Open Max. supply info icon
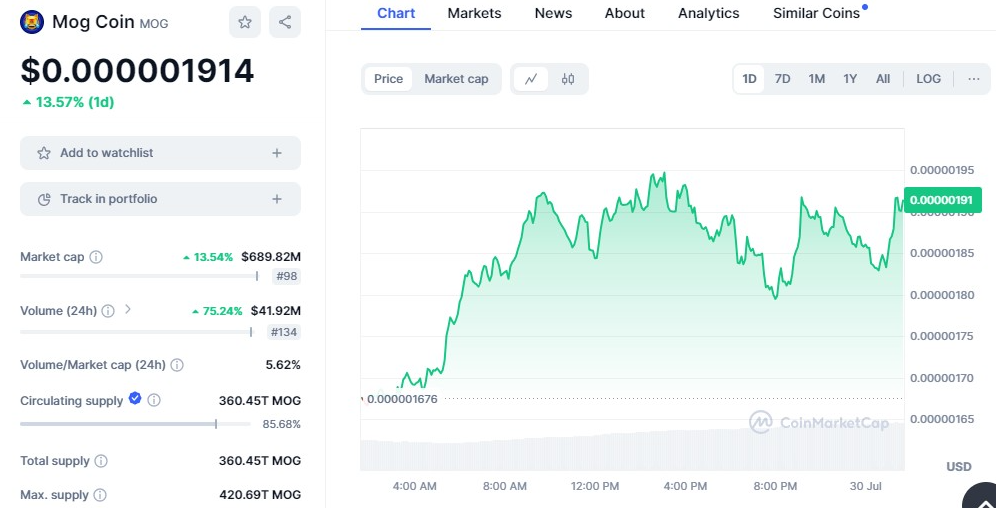 (100, 495)
